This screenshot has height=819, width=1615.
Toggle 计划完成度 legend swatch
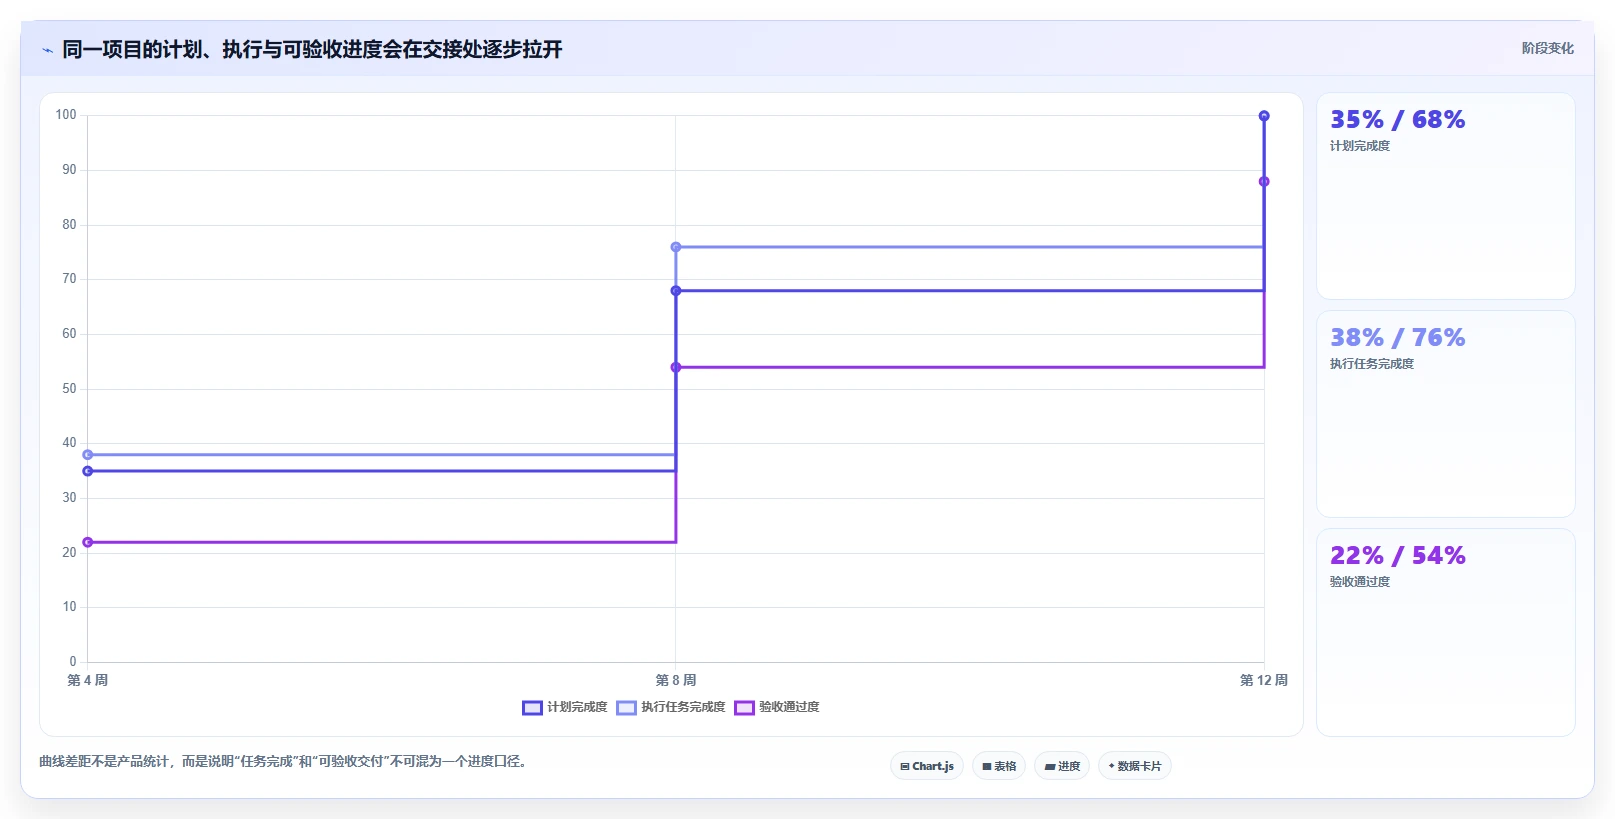pyautogui.click(x=532, y=708)
